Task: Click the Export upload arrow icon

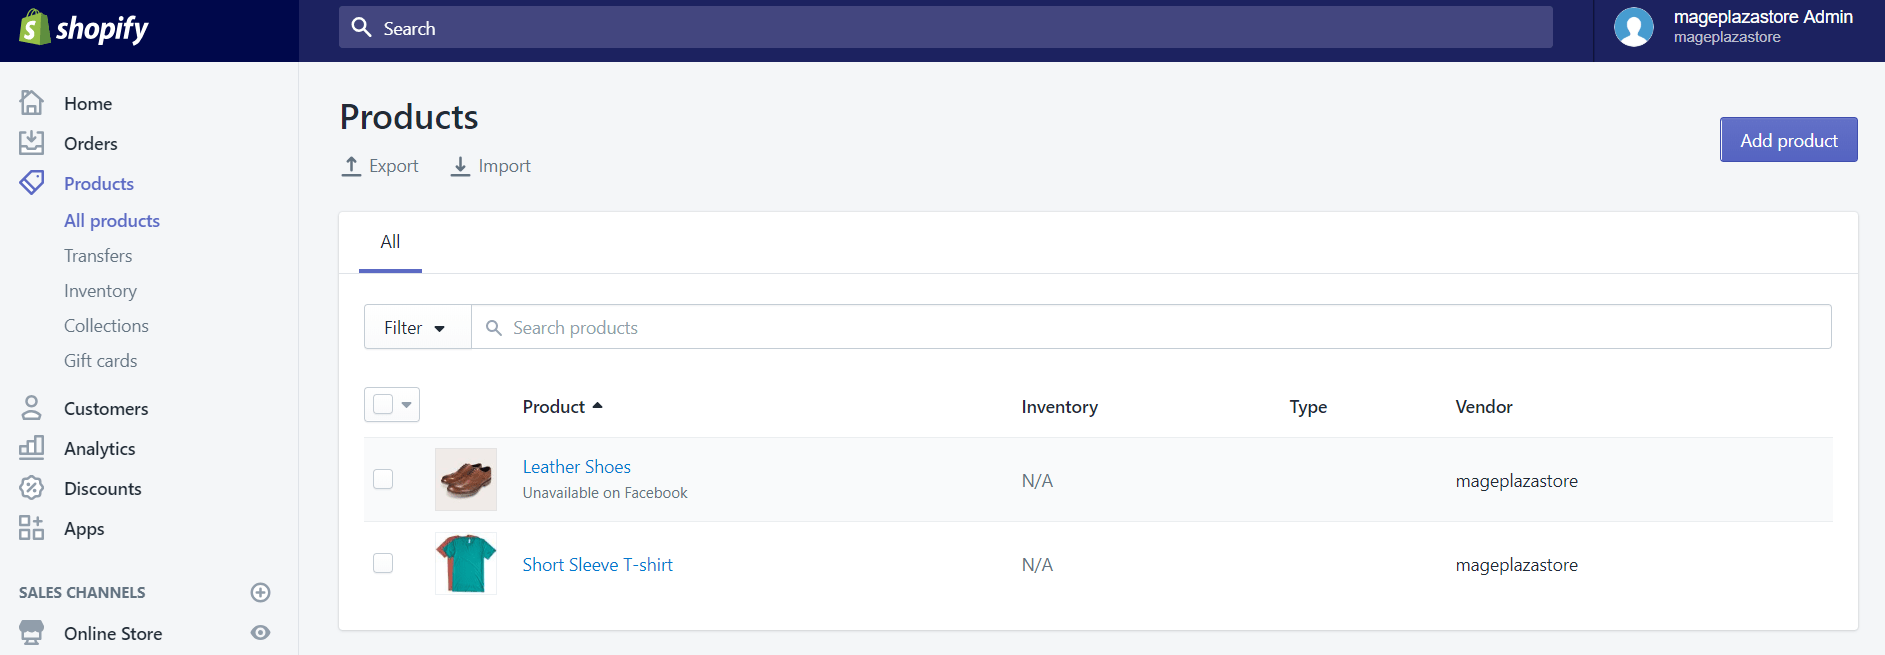Action: (x=351, y=166)
